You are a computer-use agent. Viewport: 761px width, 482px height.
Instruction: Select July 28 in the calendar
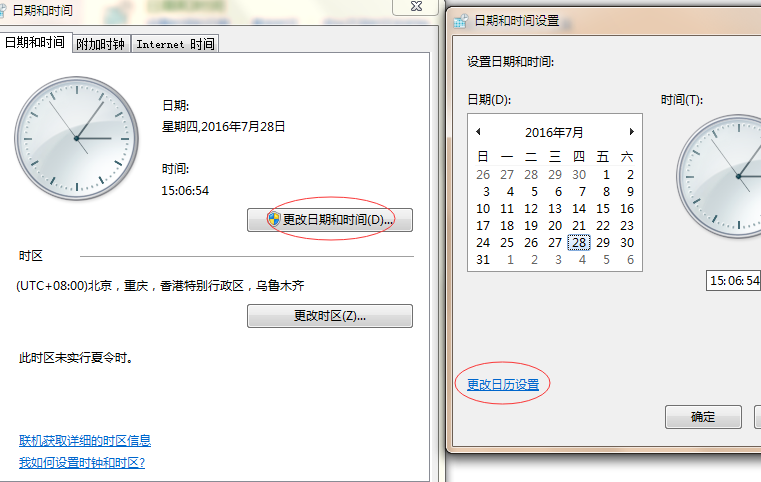click(579, 243)
